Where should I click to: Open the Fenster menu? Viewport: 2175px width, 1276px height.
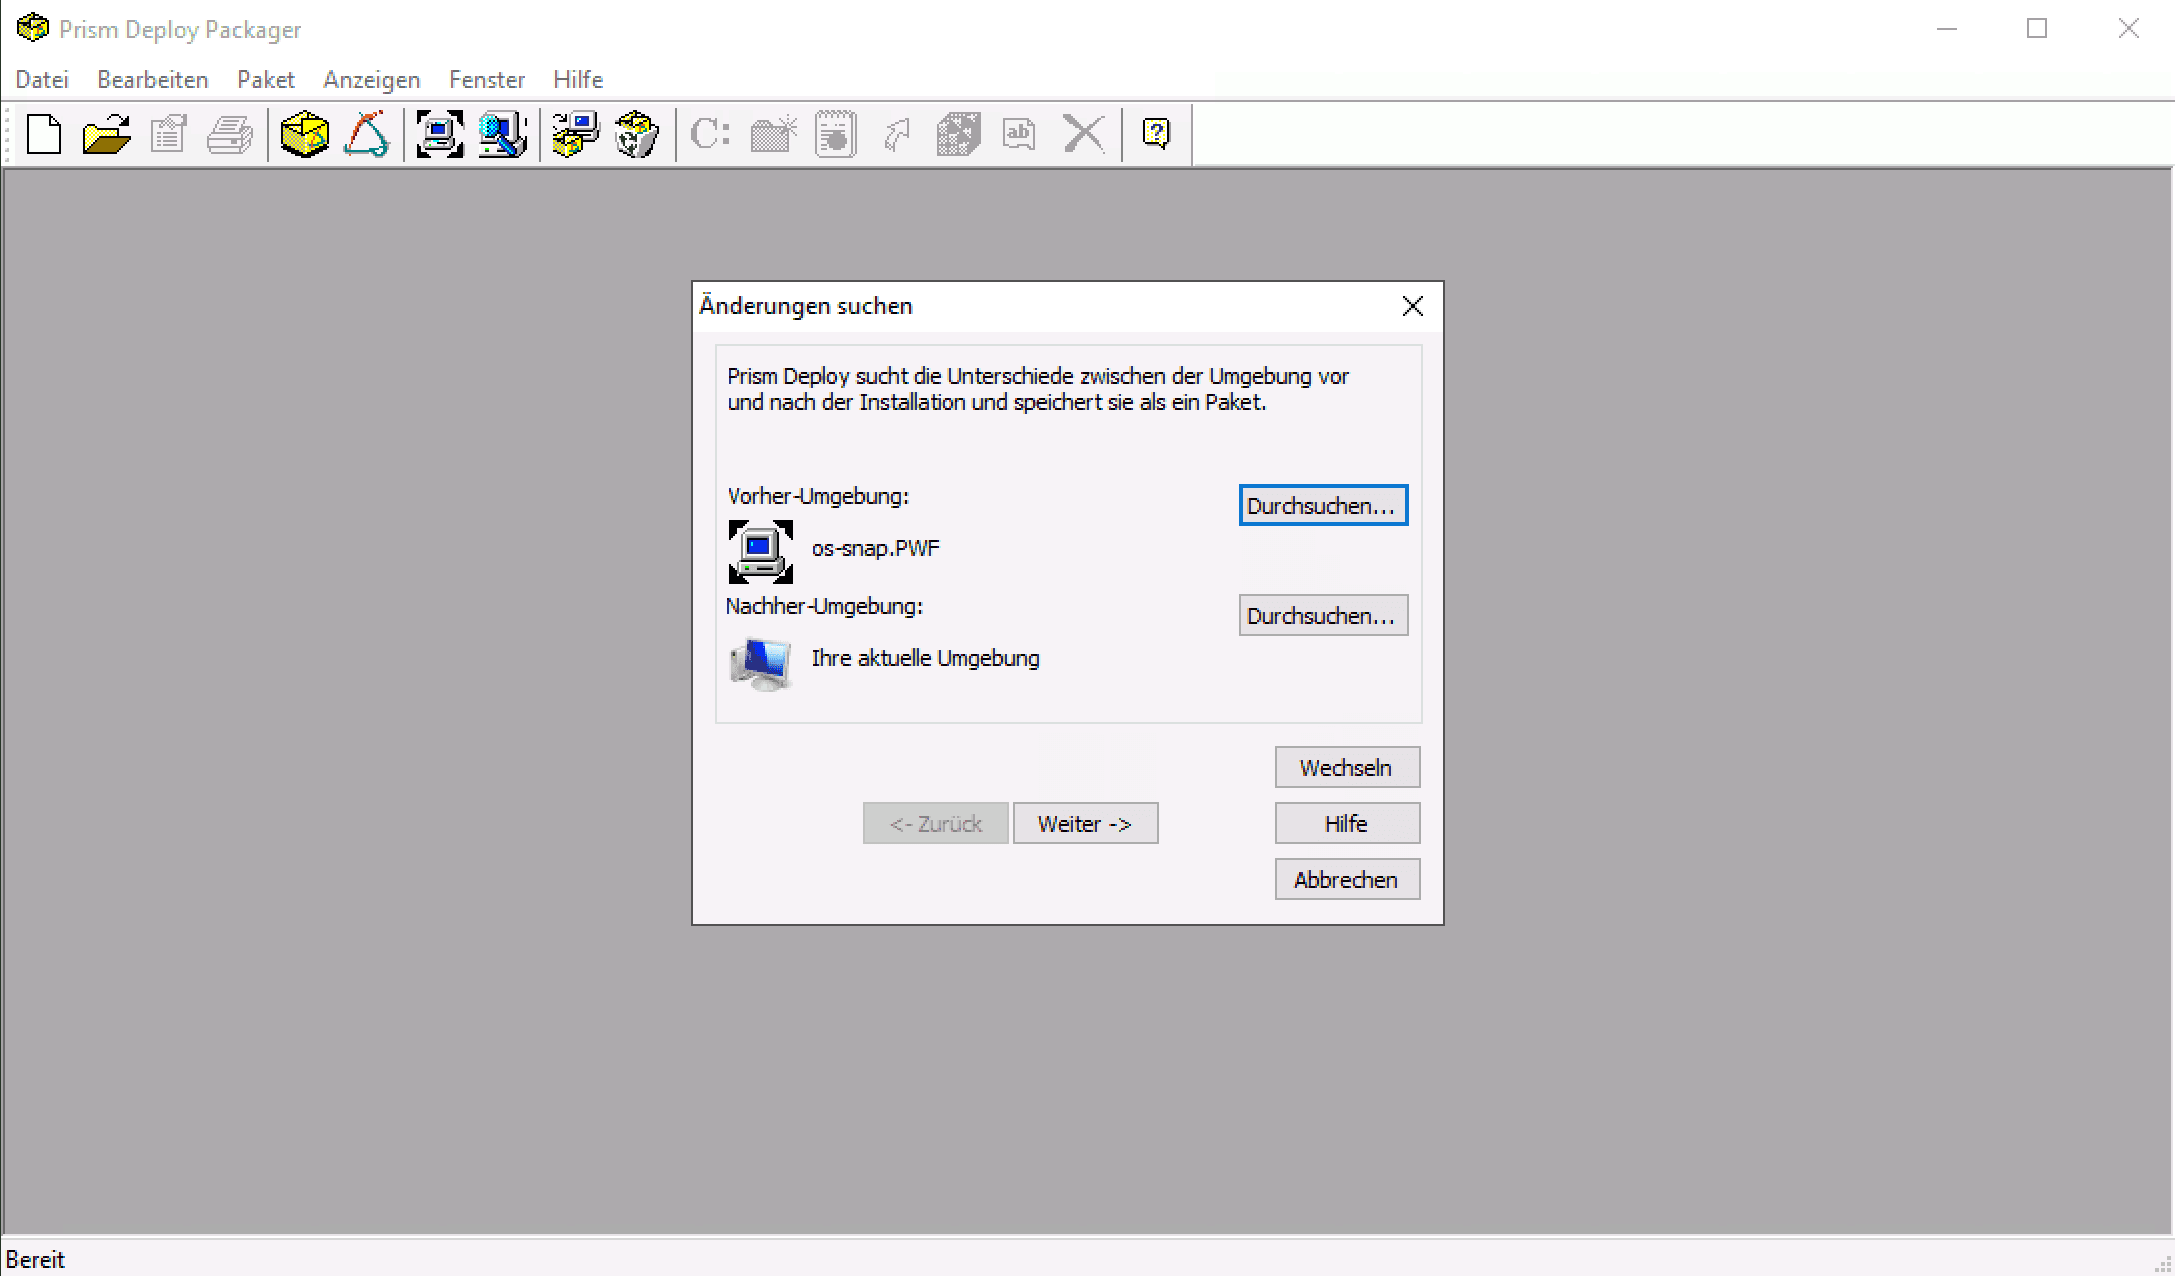(x=486, y=80)
